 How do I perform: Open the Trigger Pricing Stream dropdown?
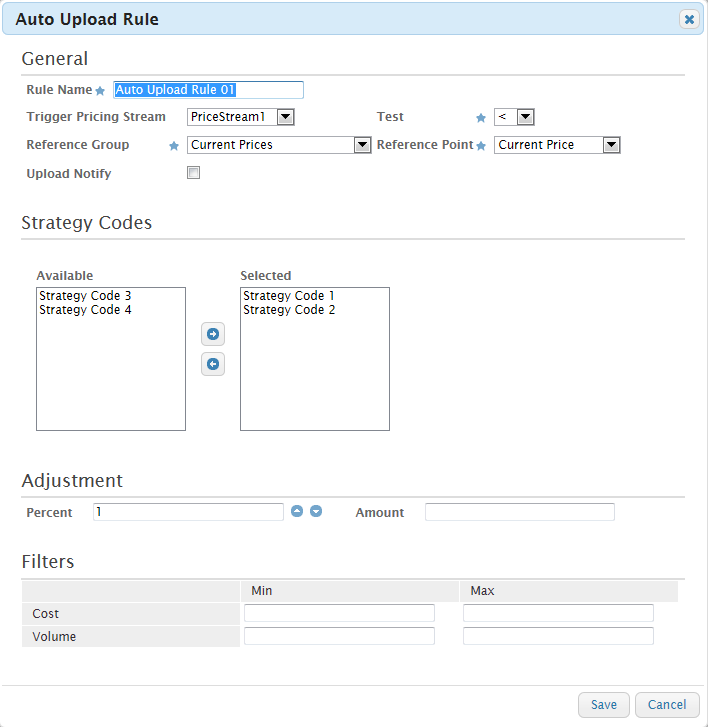[x=285, y=117]
